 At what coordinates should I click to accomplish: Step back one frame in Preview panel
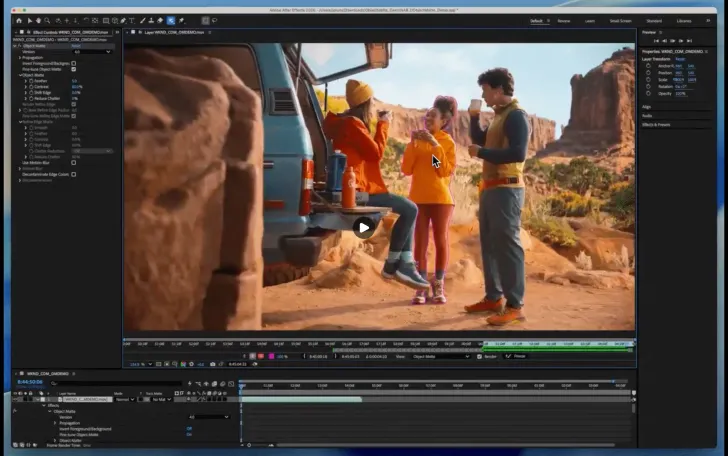coord(664,41)
